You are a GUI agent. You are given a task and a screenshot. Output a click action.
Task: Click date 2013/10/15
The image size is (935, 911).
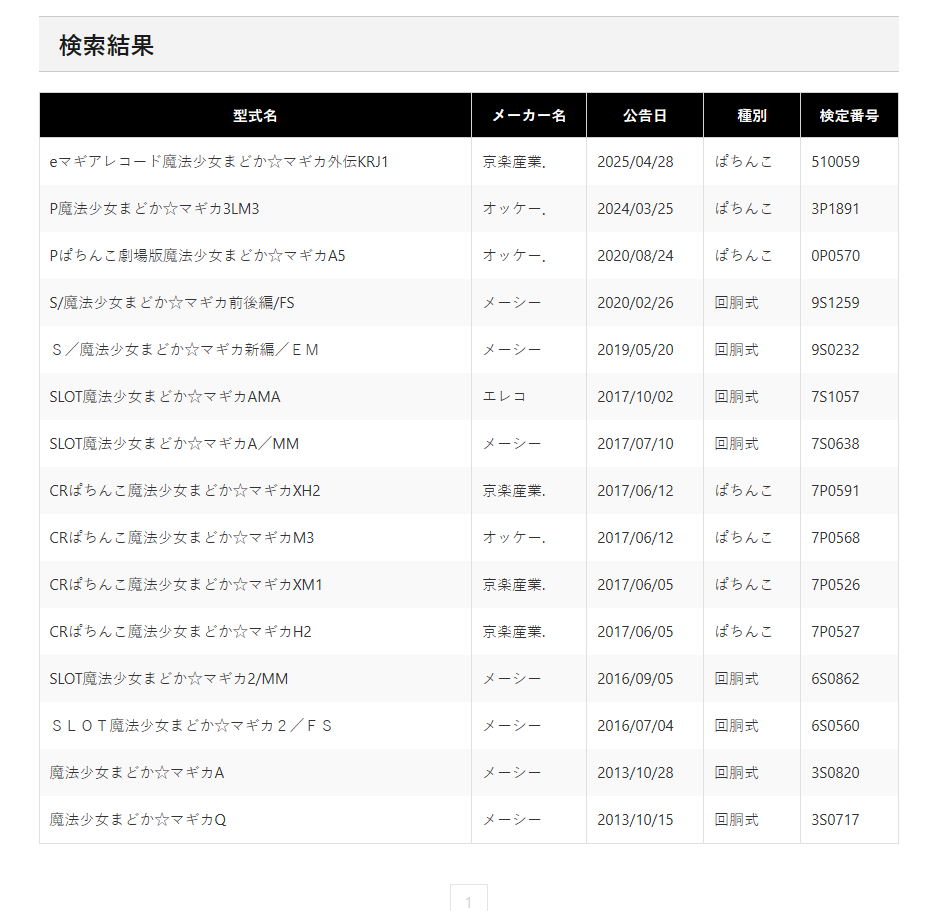point(636,820)
